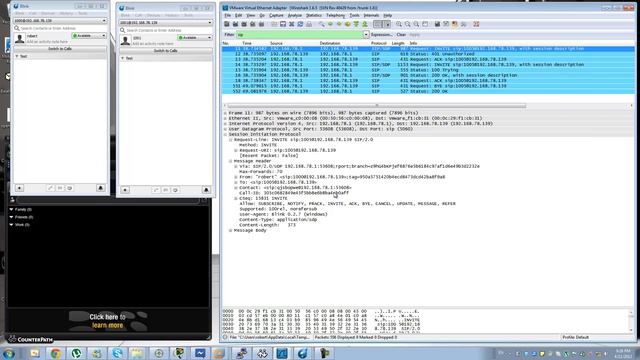Click start capture icon in Wireshark toolbar

[244, 24]
